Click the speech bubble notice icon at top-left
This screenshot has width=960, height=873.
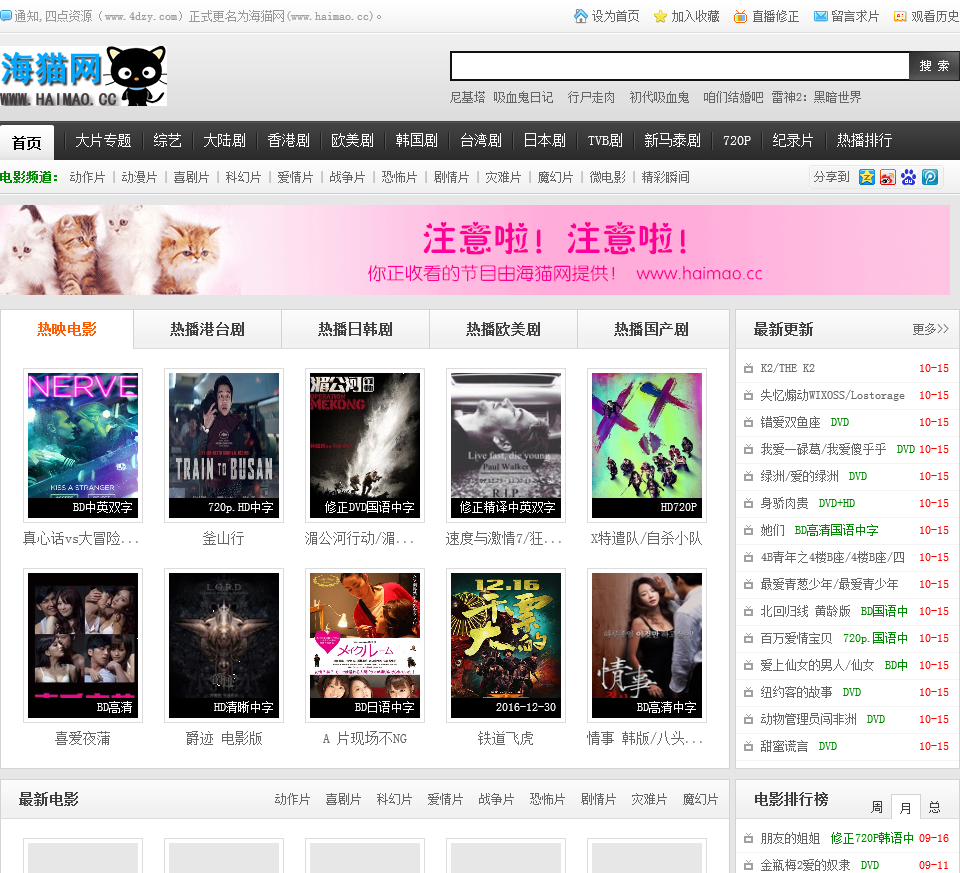coord(6,16)
